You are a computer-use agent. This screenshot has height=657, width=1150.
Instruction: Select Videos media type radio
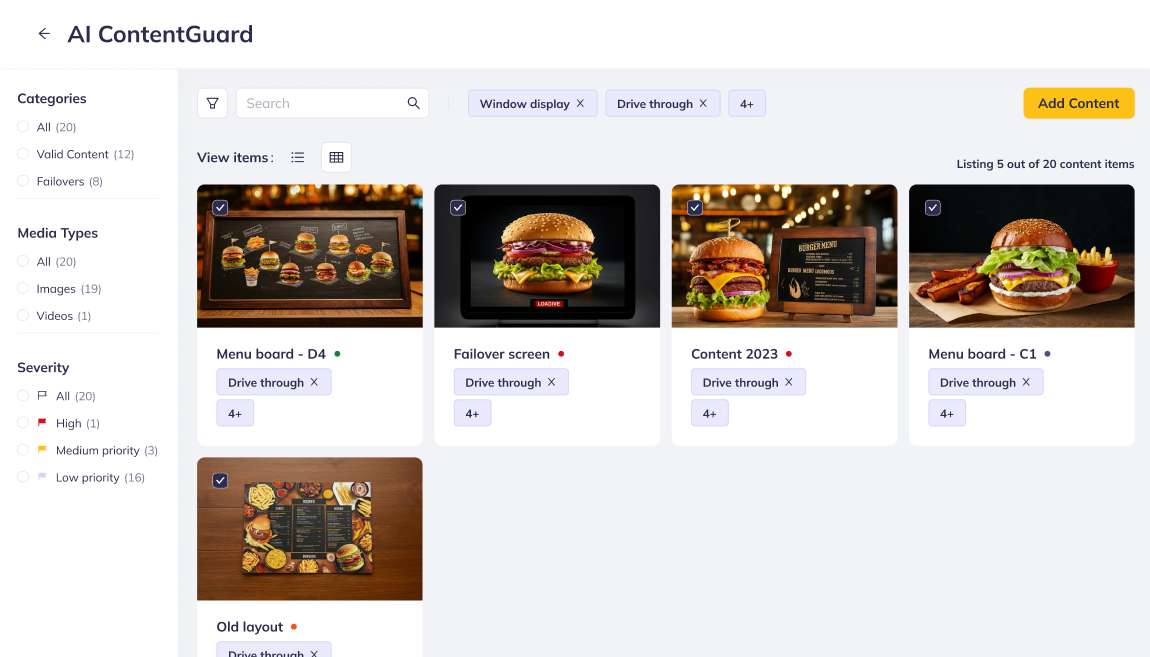23,315
